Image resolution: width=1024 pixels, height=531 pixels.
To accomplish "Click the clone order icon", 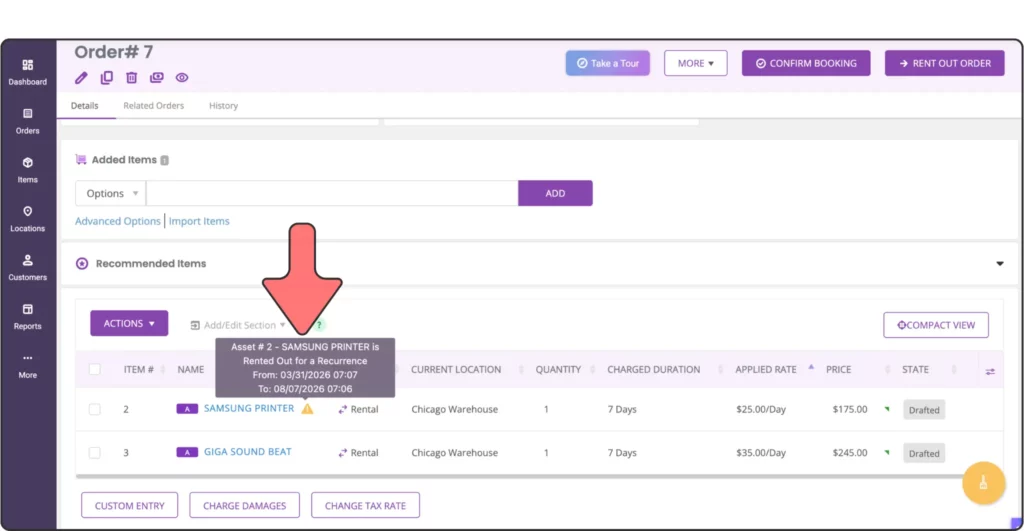I will pos(106,78).
